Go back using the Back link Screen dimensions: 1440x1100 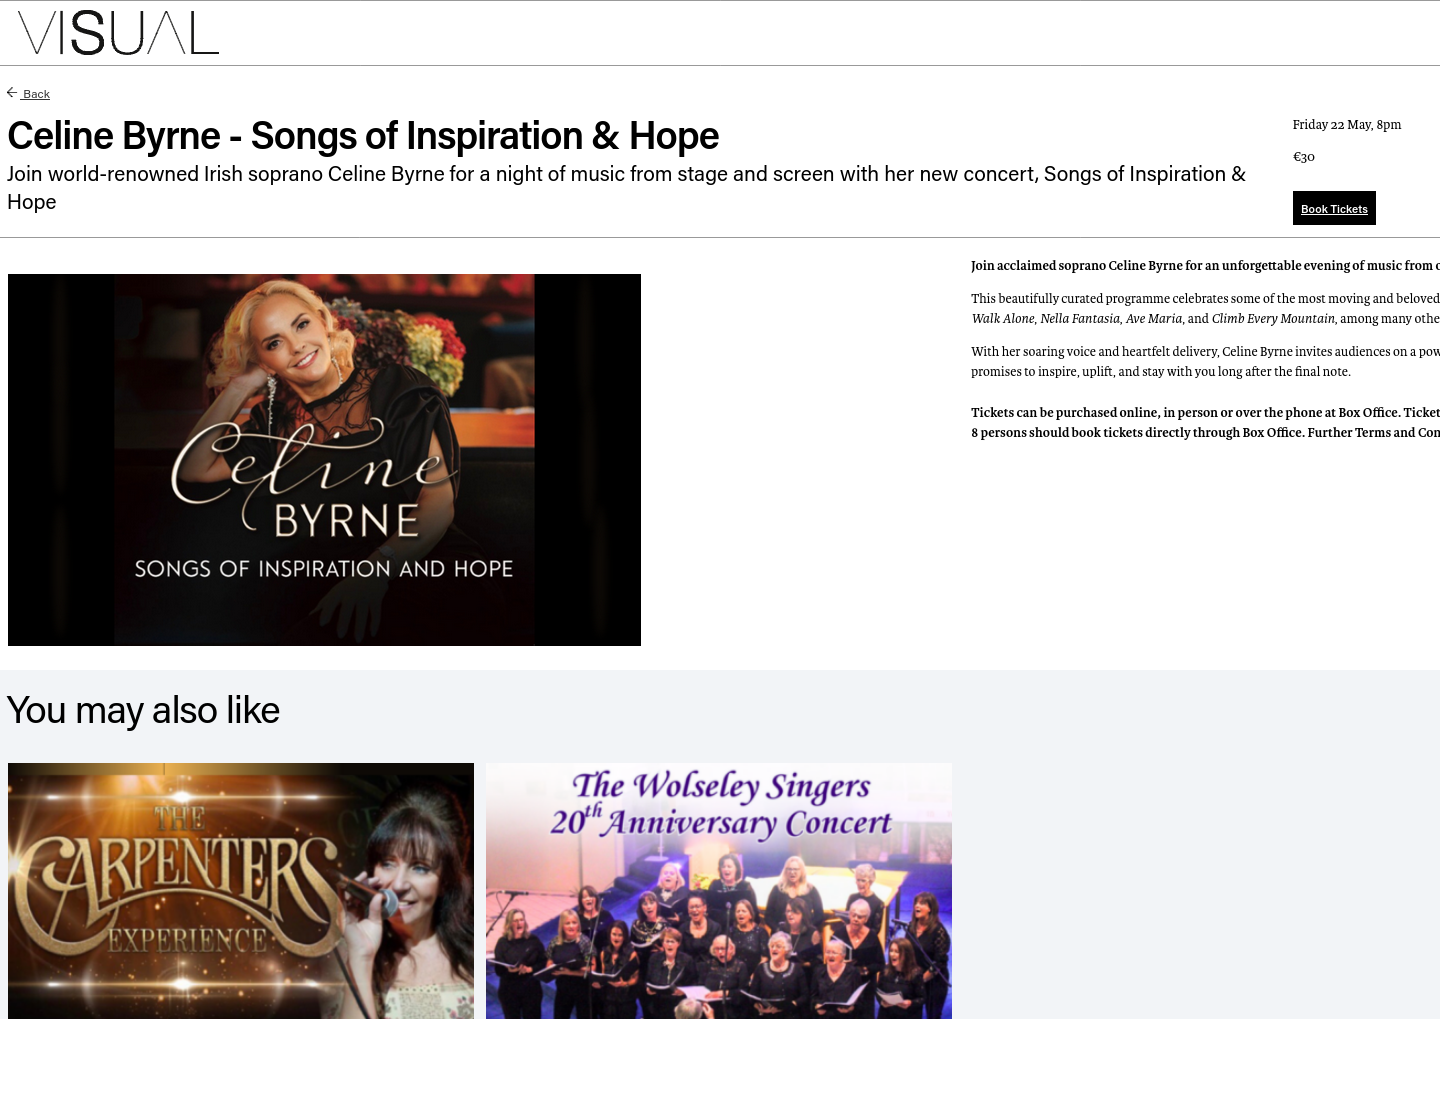click(x=36, y=94)
